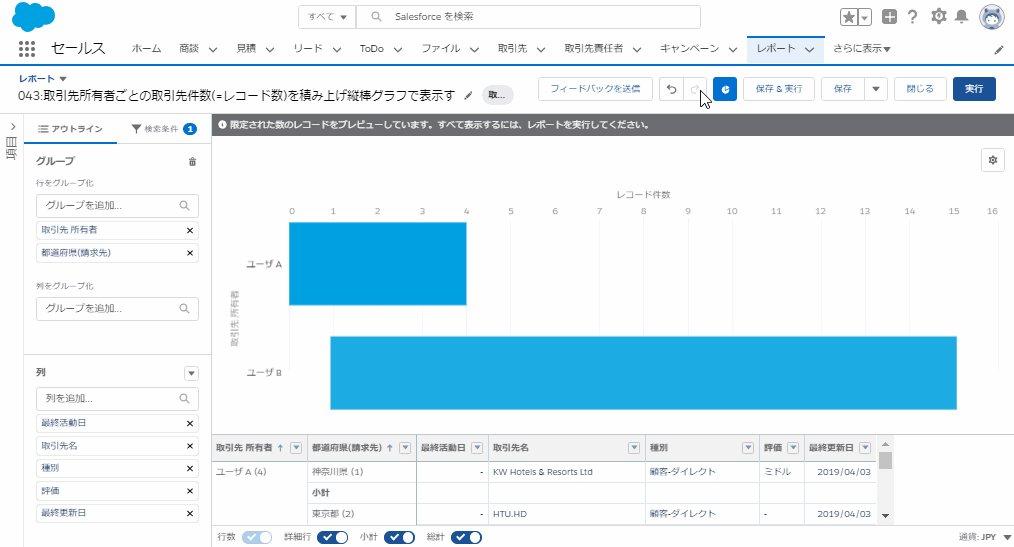Remove 都道府県(請求先) row grouping
This screenshot has width=1014, height=547.
click(x=189, y=253)
